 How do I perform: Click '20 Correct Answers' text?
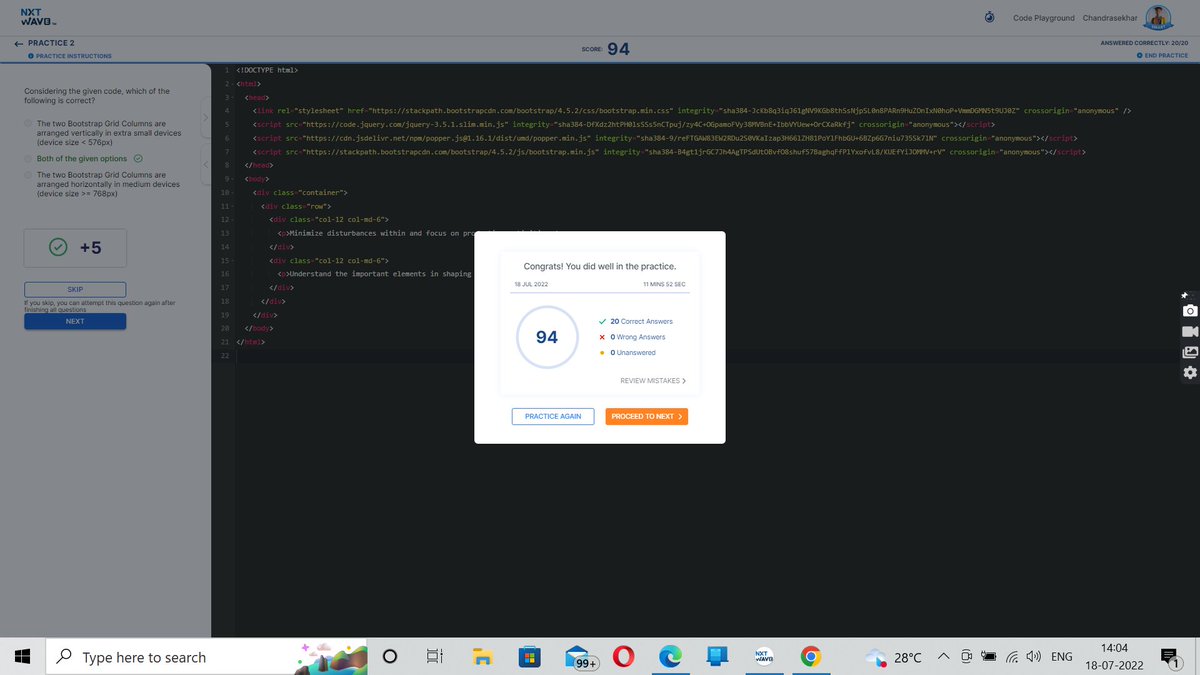(x=641, y=321)
